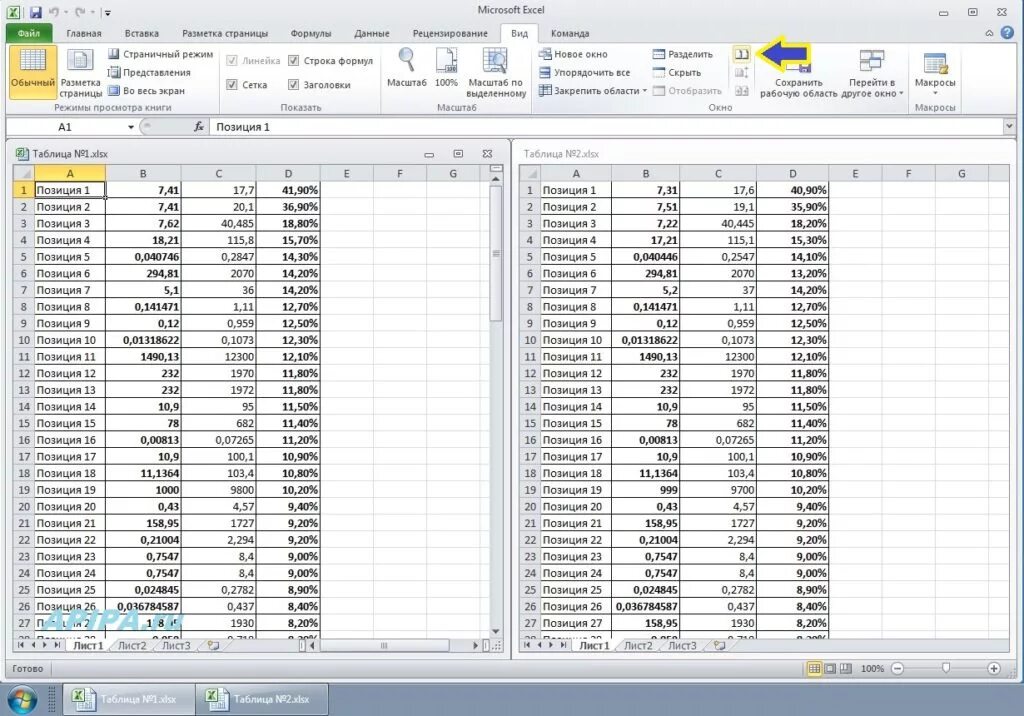Switch to Normal (Обычный) view
This screenshot has width=1024, height=716.
pyautogui.click(x=32, y=71)
